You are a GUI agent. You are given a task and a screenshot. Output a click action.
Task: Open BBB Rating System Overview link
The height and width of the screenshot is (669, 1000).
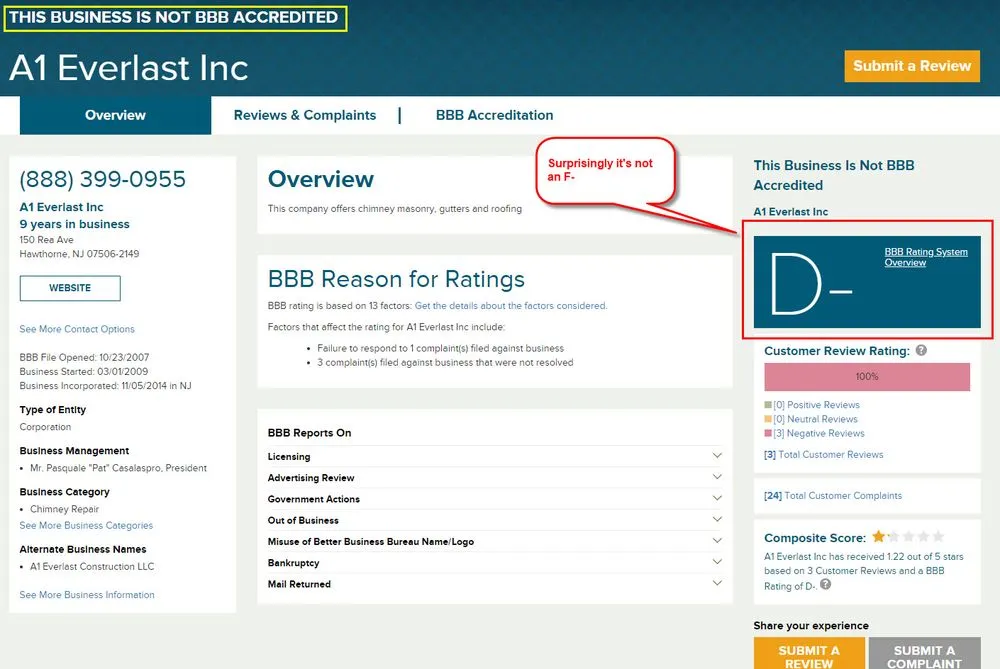click(926, 257)
